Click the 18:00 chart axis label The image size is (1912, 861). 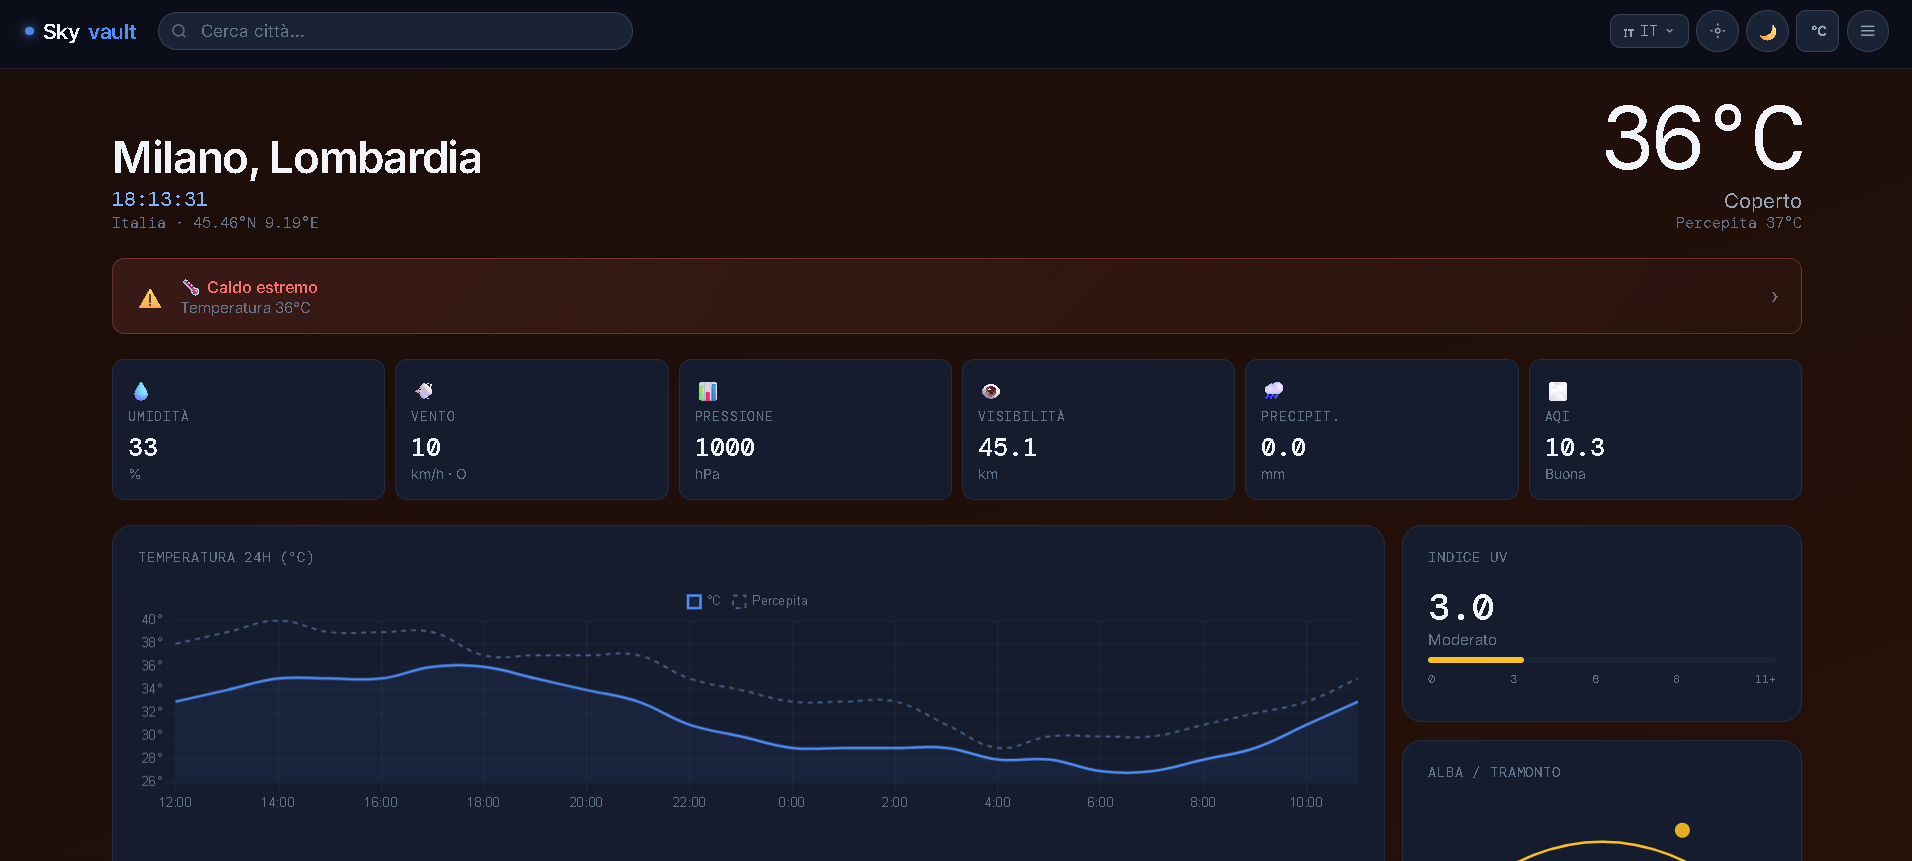(483, 802)
